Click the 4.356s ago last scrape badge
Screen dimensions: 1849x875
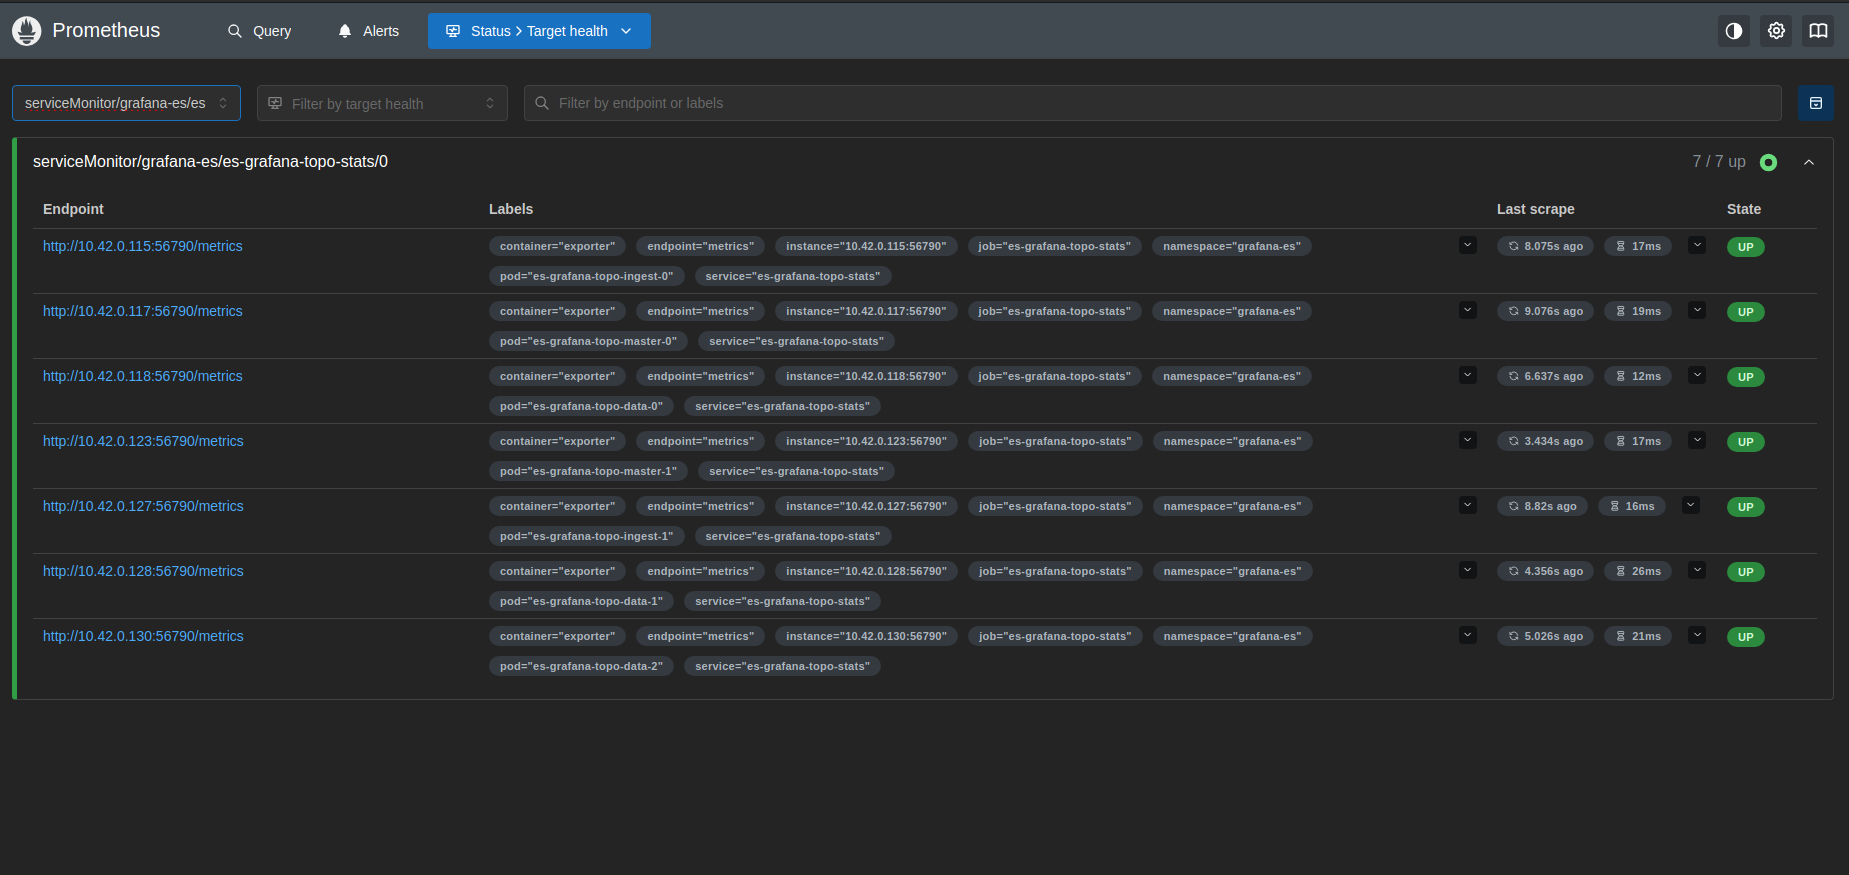click(x=1546, y=571)
